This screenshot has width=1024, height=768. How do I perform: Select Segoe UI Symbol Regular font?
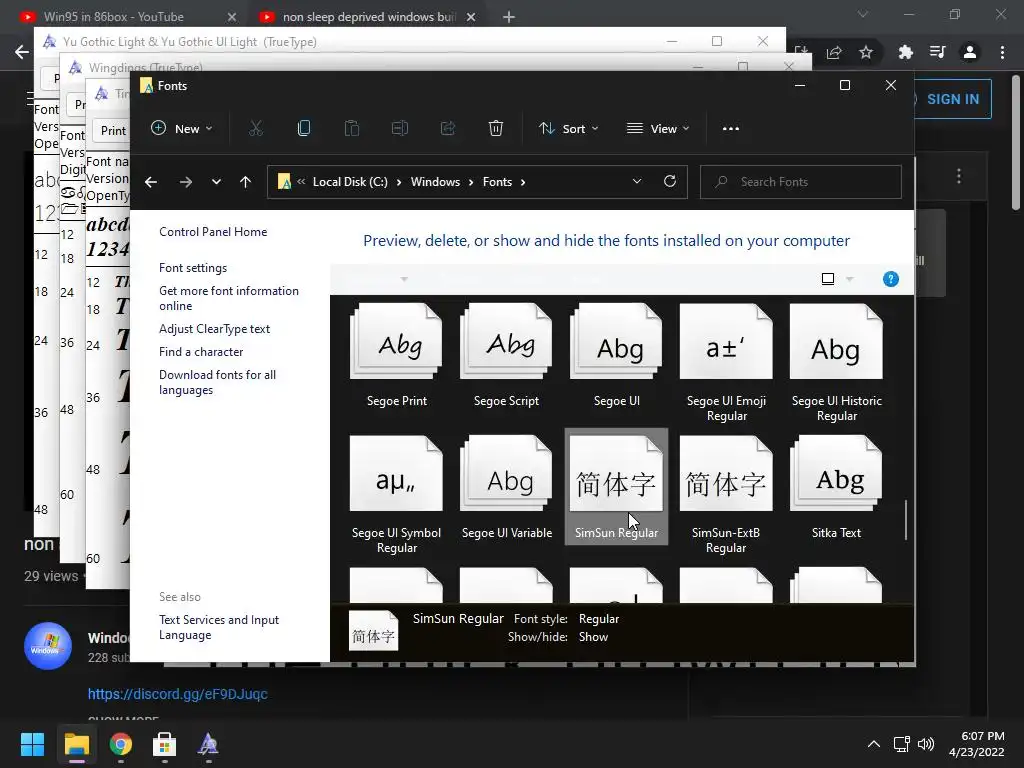click(396, 495)
